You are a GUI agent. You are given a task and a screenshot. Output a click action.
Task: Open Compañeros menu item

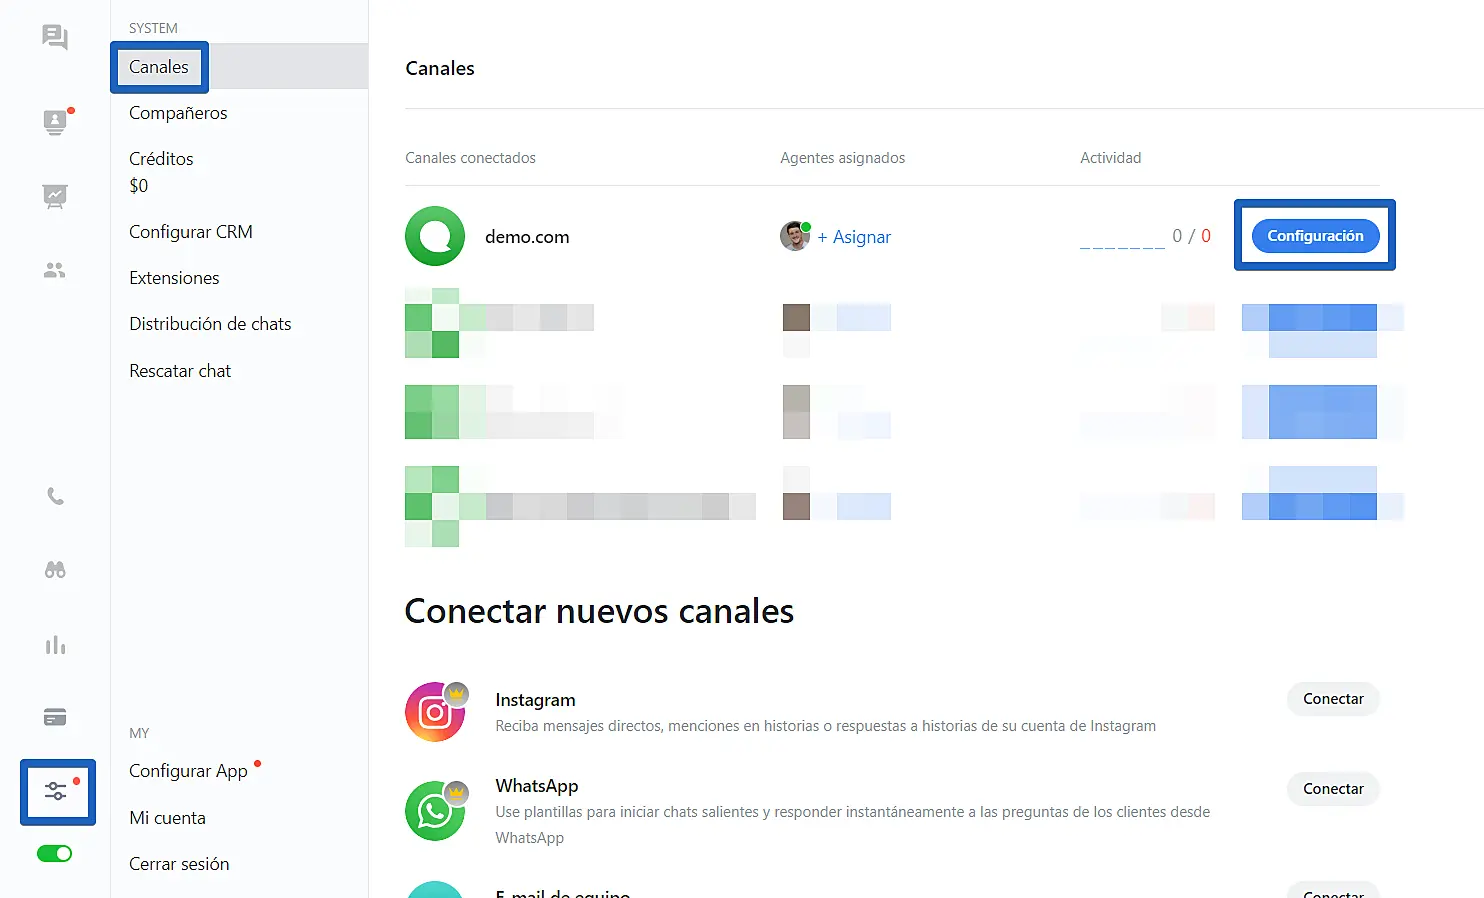point(178,113)
